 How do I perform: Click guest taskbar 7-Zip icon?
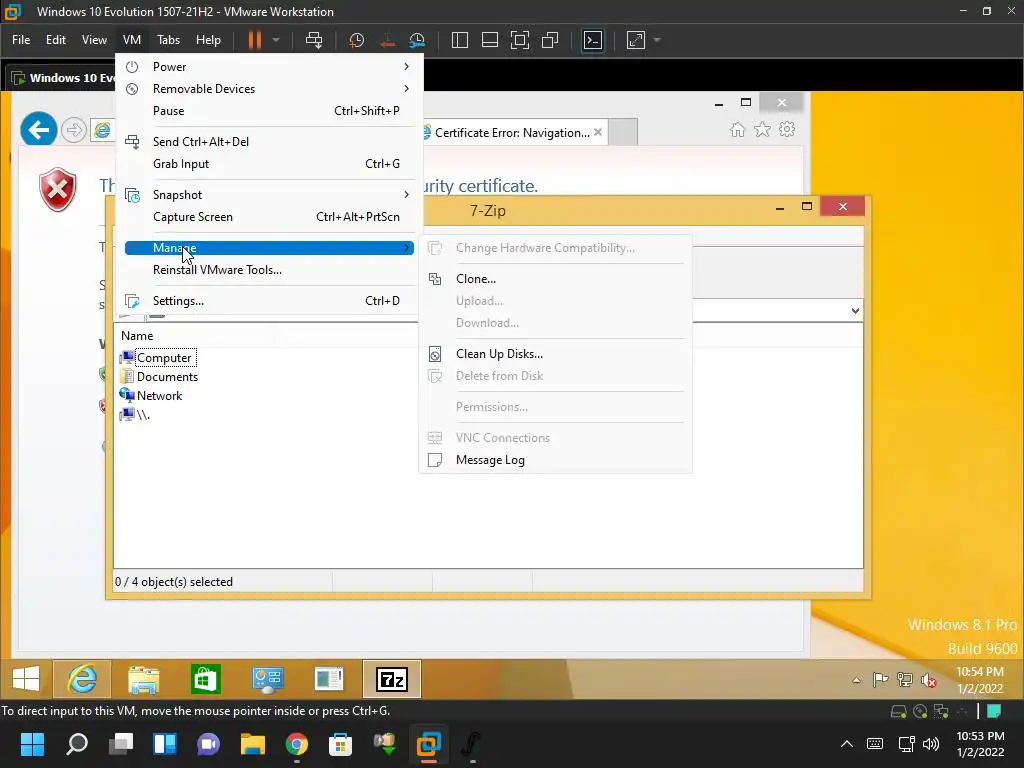(x=391, y=679)
